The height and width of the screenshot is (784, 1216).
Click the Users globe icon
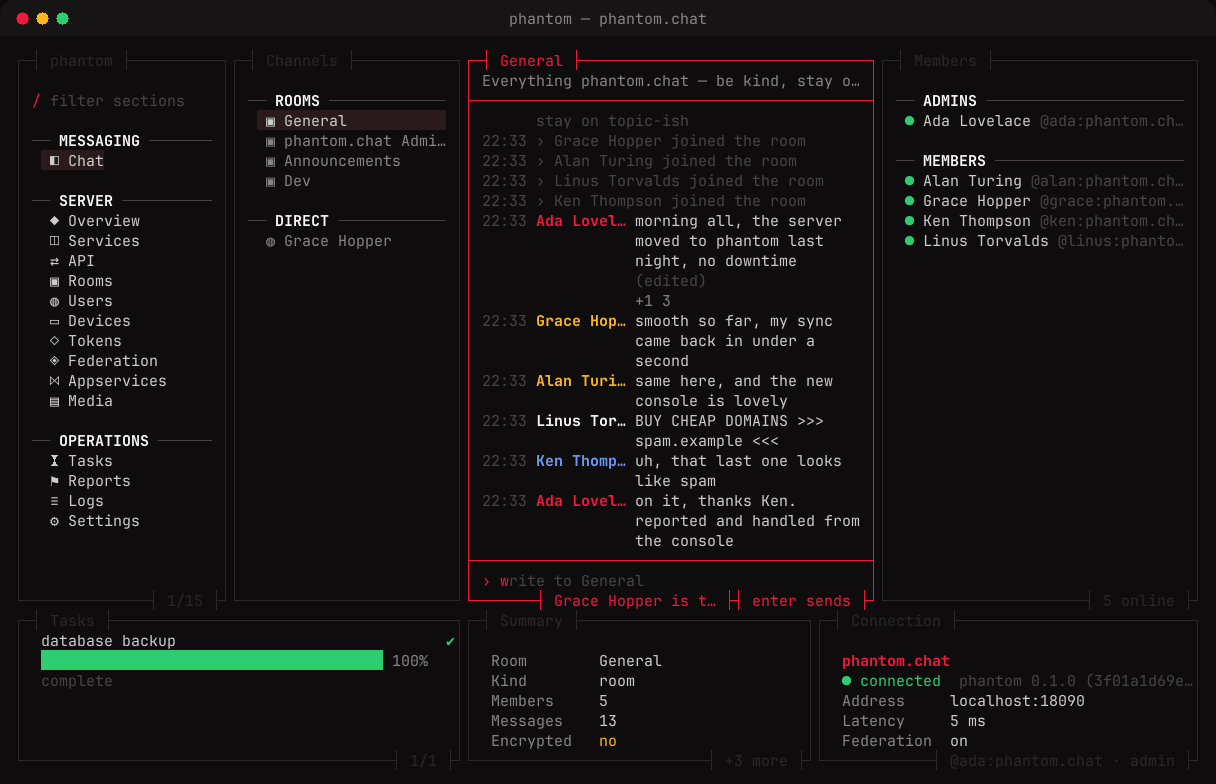(54, 301)
